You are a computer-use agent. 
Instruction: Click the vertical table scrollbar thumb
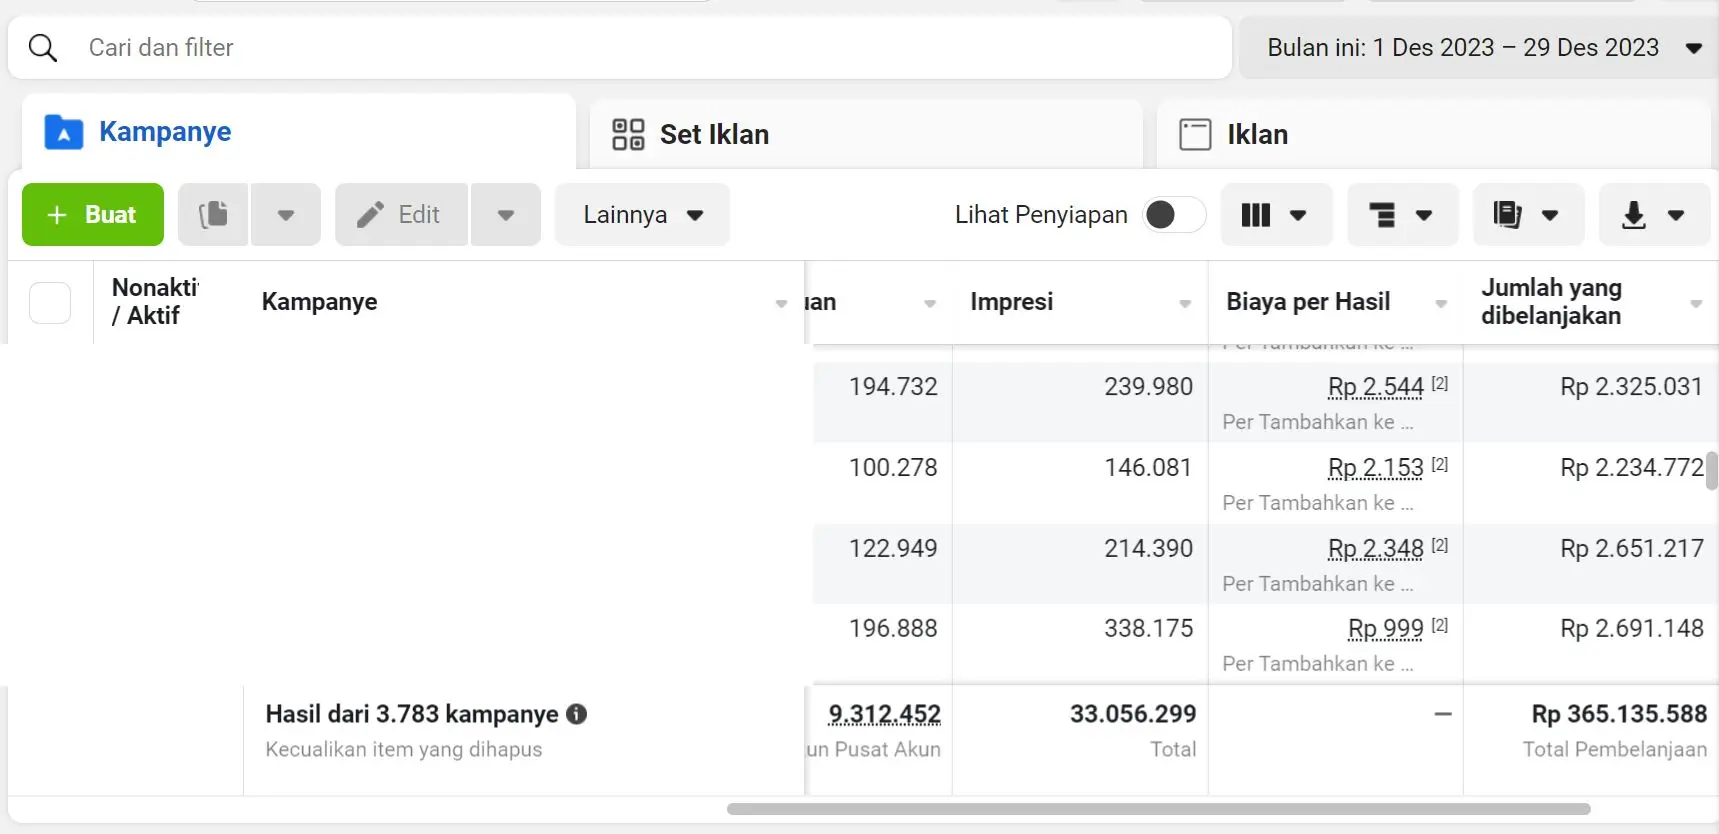[x=1711, y=471]
